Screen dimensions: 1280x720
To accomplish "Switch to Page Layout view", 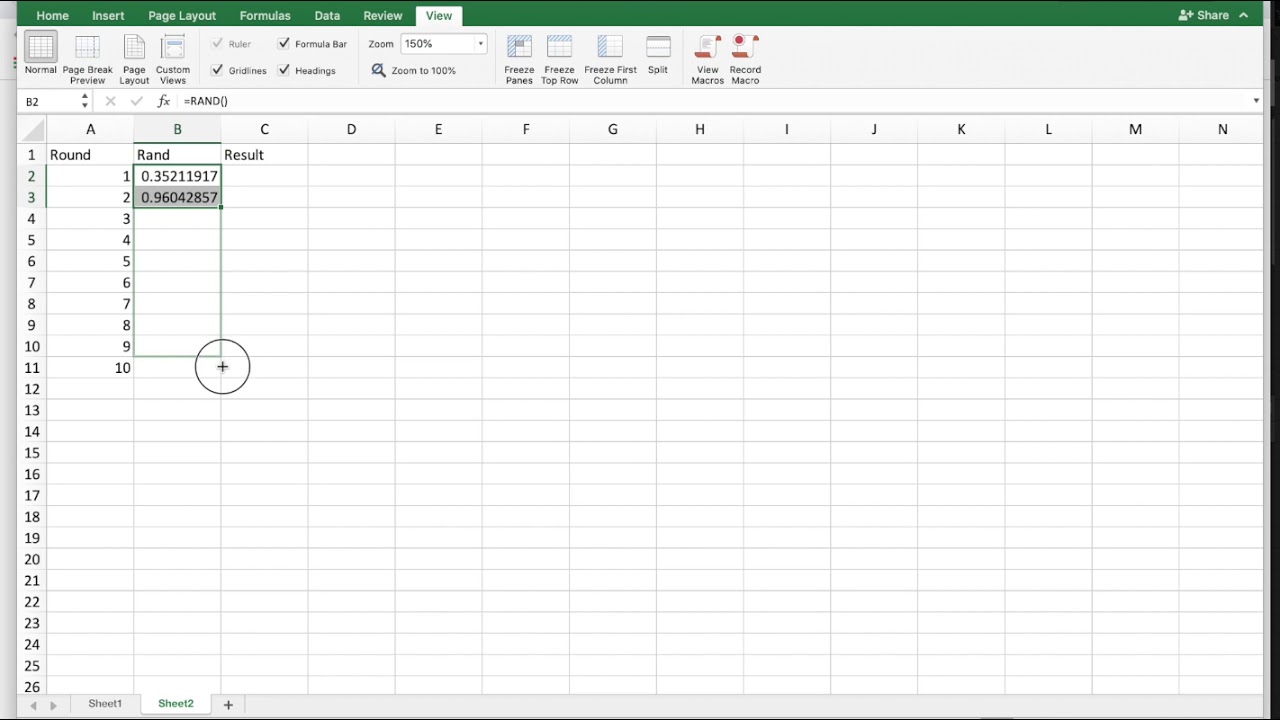I will (134, 60).
